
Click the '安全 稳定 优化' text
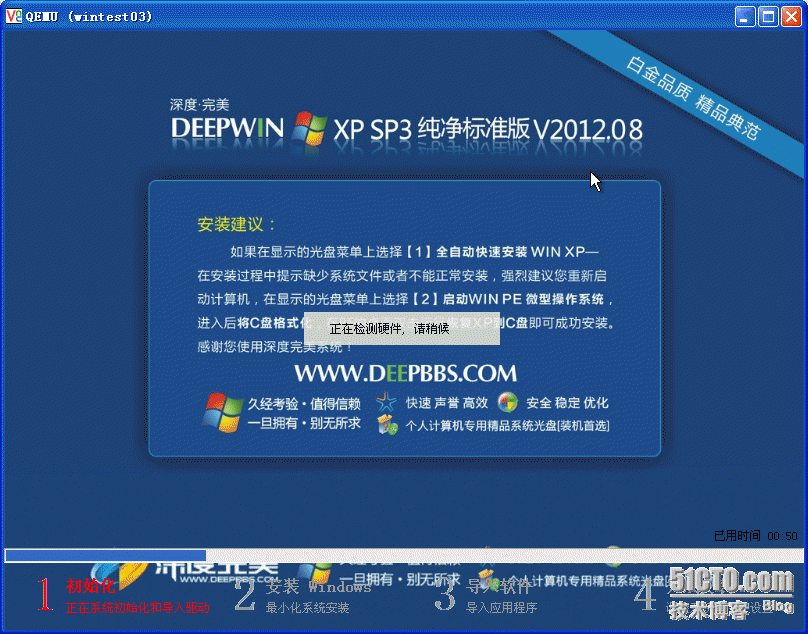(567, 403)
